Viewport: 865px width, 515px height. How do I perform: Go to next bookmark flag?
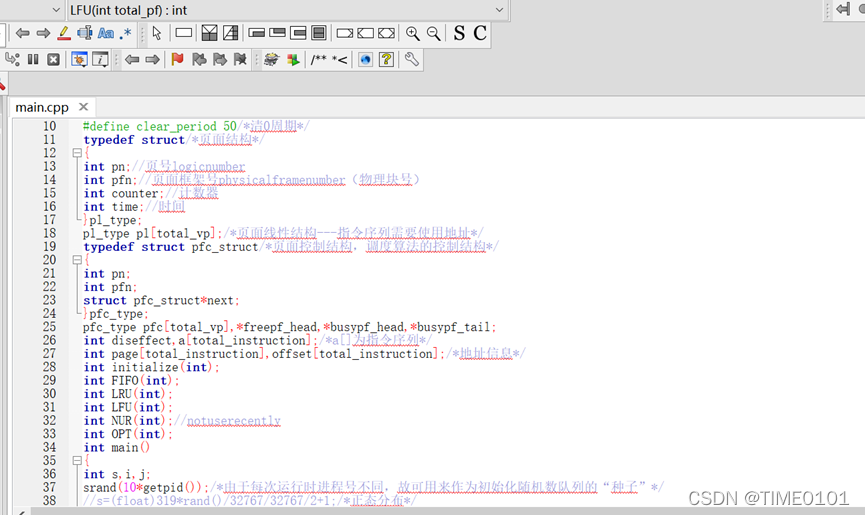(x=220, y=59)
